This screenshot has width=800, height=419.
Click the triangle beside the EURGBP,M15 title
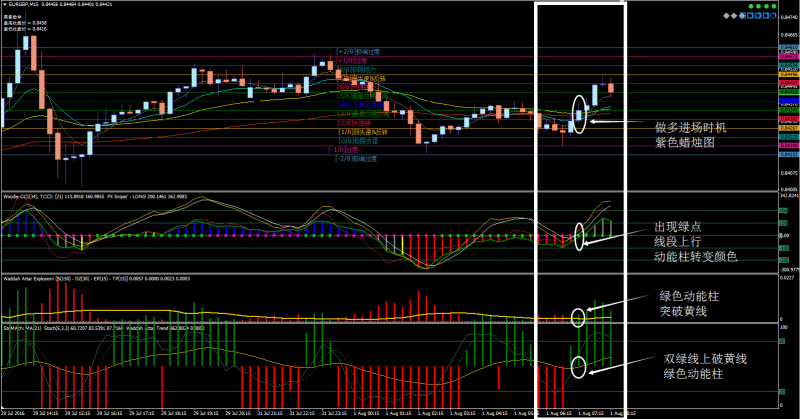(6, 5)
